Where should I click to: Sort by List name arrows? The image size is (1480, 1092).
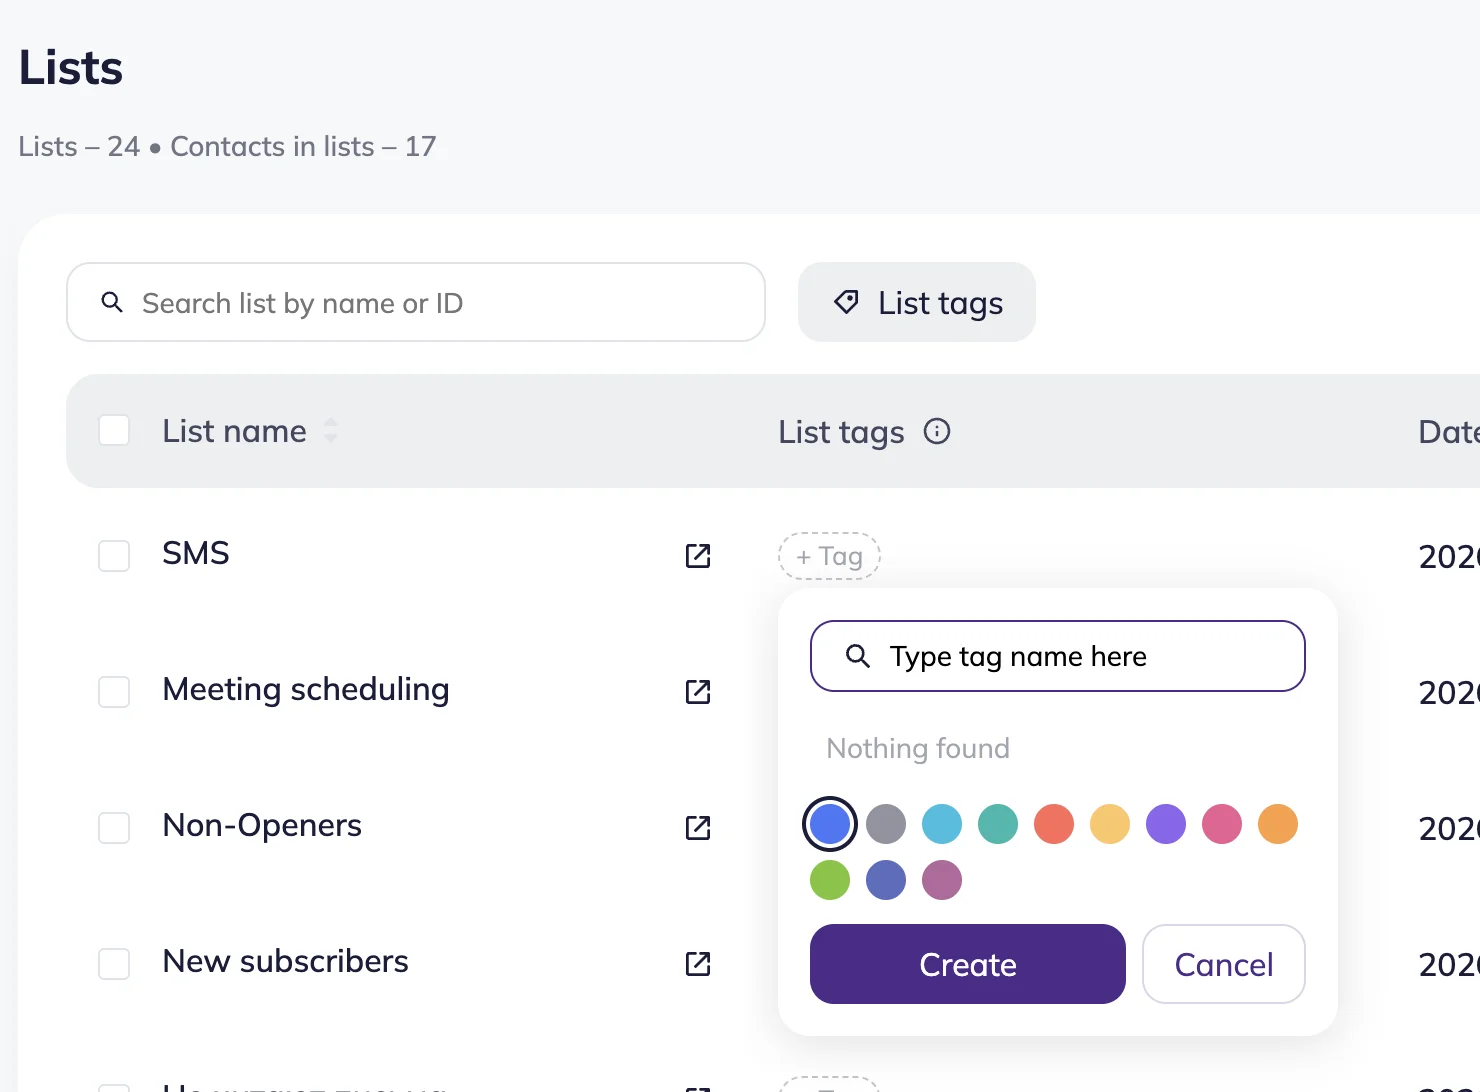coord(331,431)
